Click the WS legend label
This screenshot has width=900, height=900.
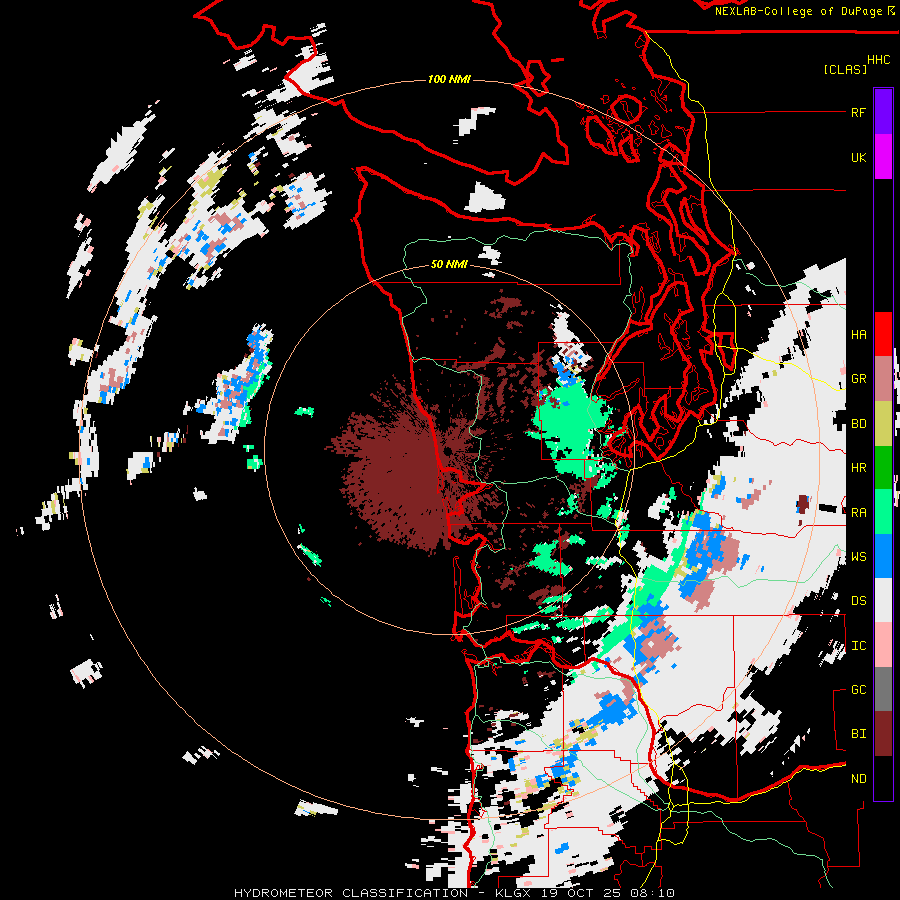point(858,556)
